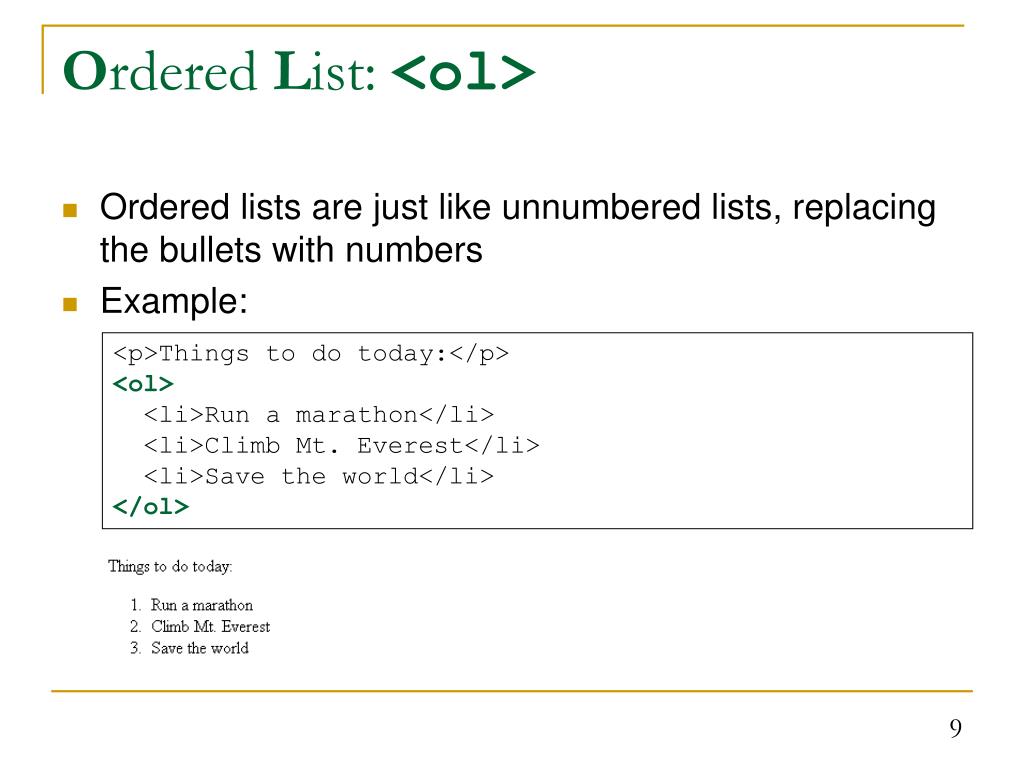Click rendered item '1. Run a marathon'
The width and height of the screenshot is (1024, 768).
coord(191,605)
